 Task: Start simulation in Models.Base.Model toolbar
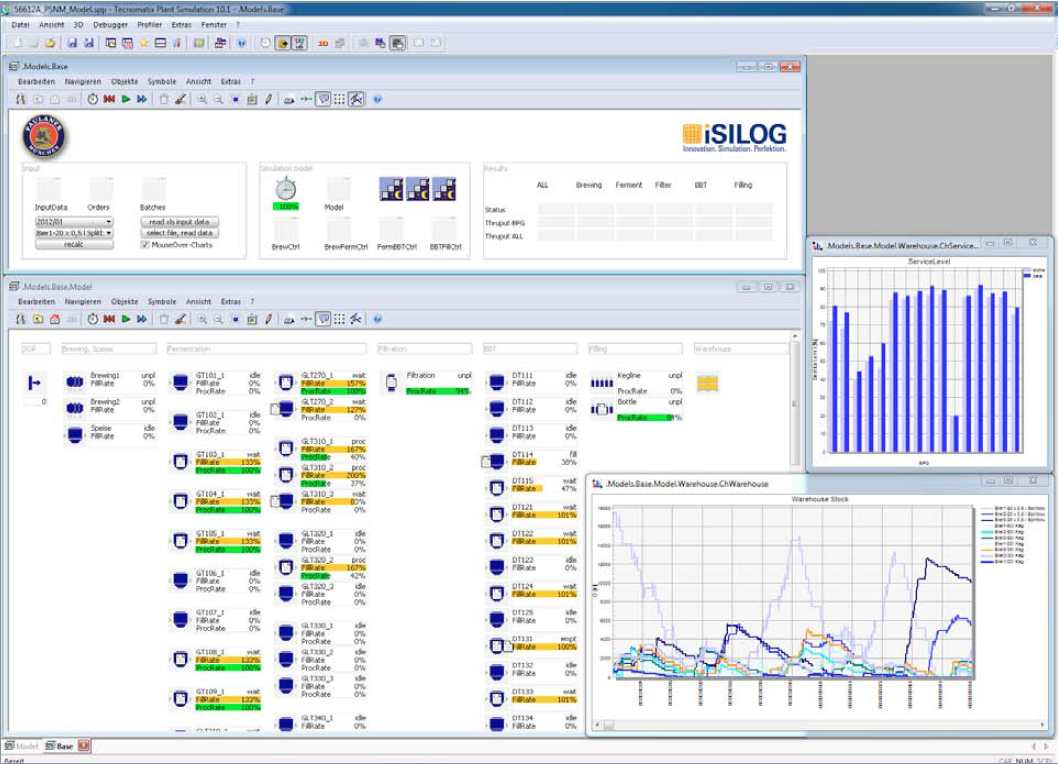pyautogui.click(x=126, y=319)
